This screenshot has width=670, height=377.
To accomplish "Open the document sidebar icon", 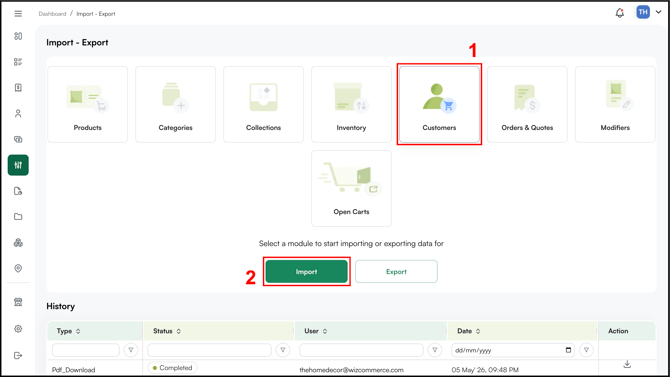I will pyautogui.click(x=18, y=88).
